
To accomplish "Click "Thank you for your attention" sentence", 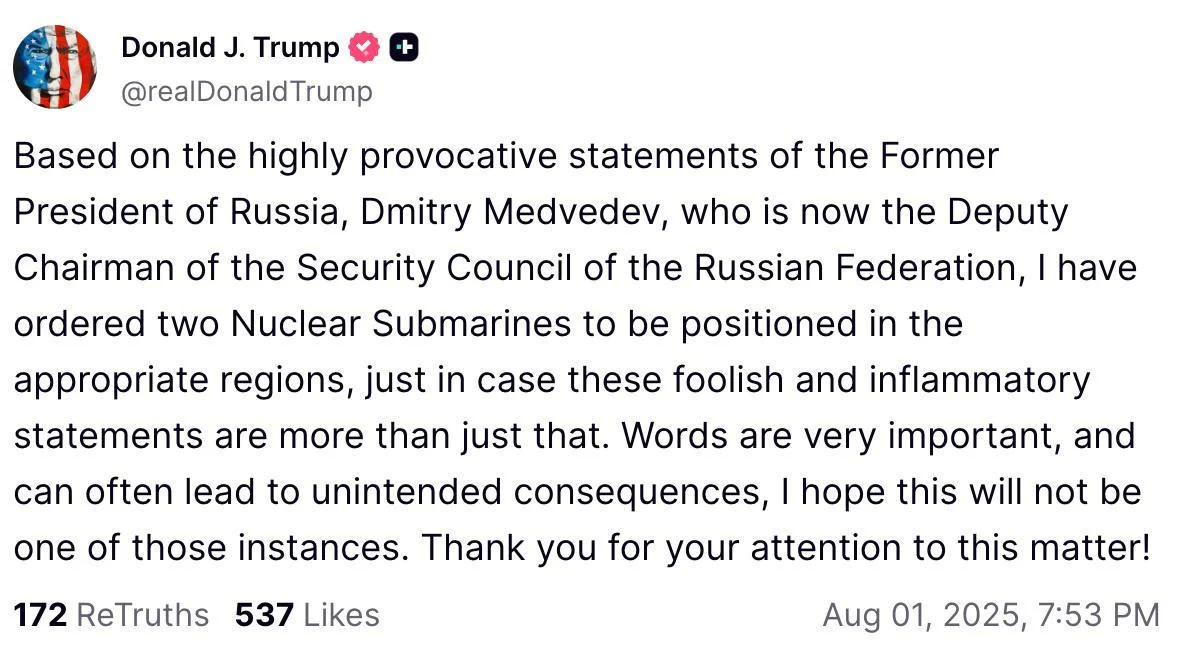I will click(641, 549).
